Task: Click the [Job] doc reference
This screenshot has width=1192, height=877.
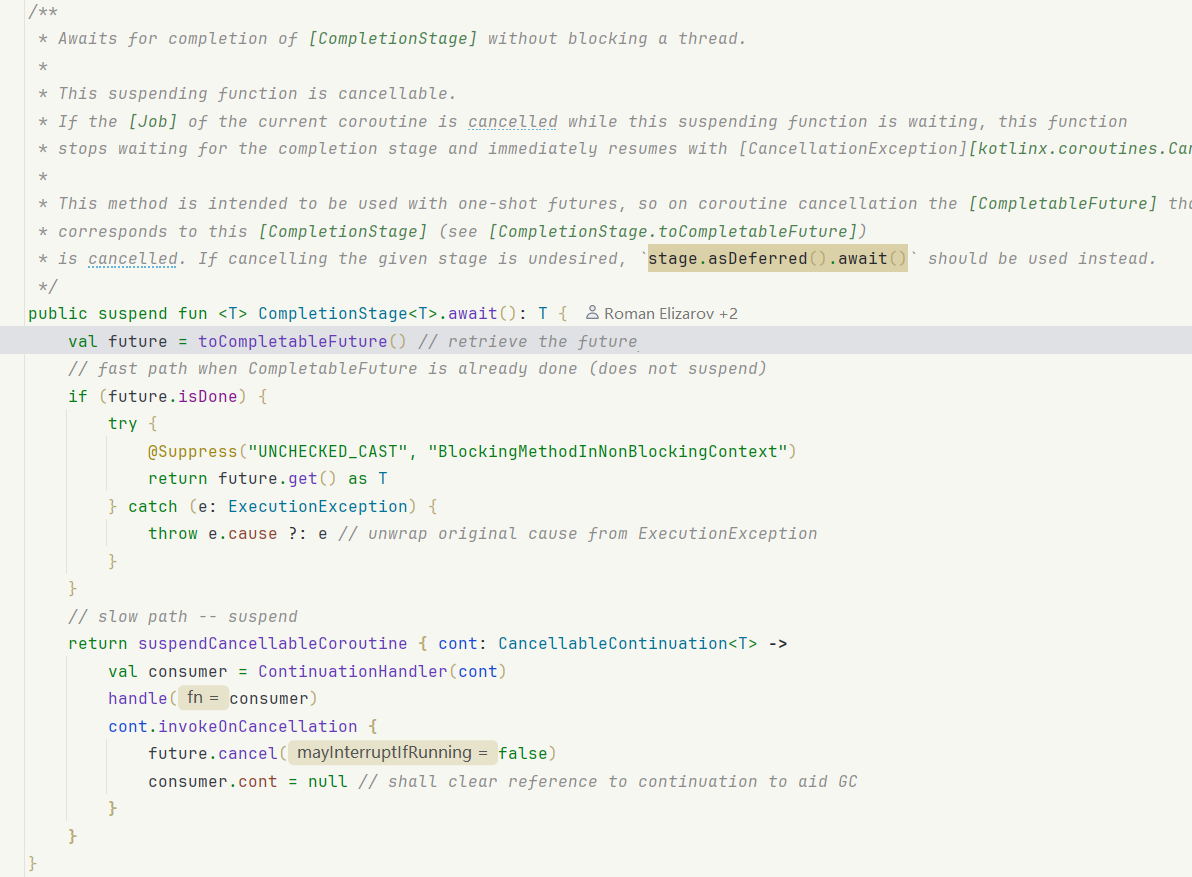Action: [153, 122]
